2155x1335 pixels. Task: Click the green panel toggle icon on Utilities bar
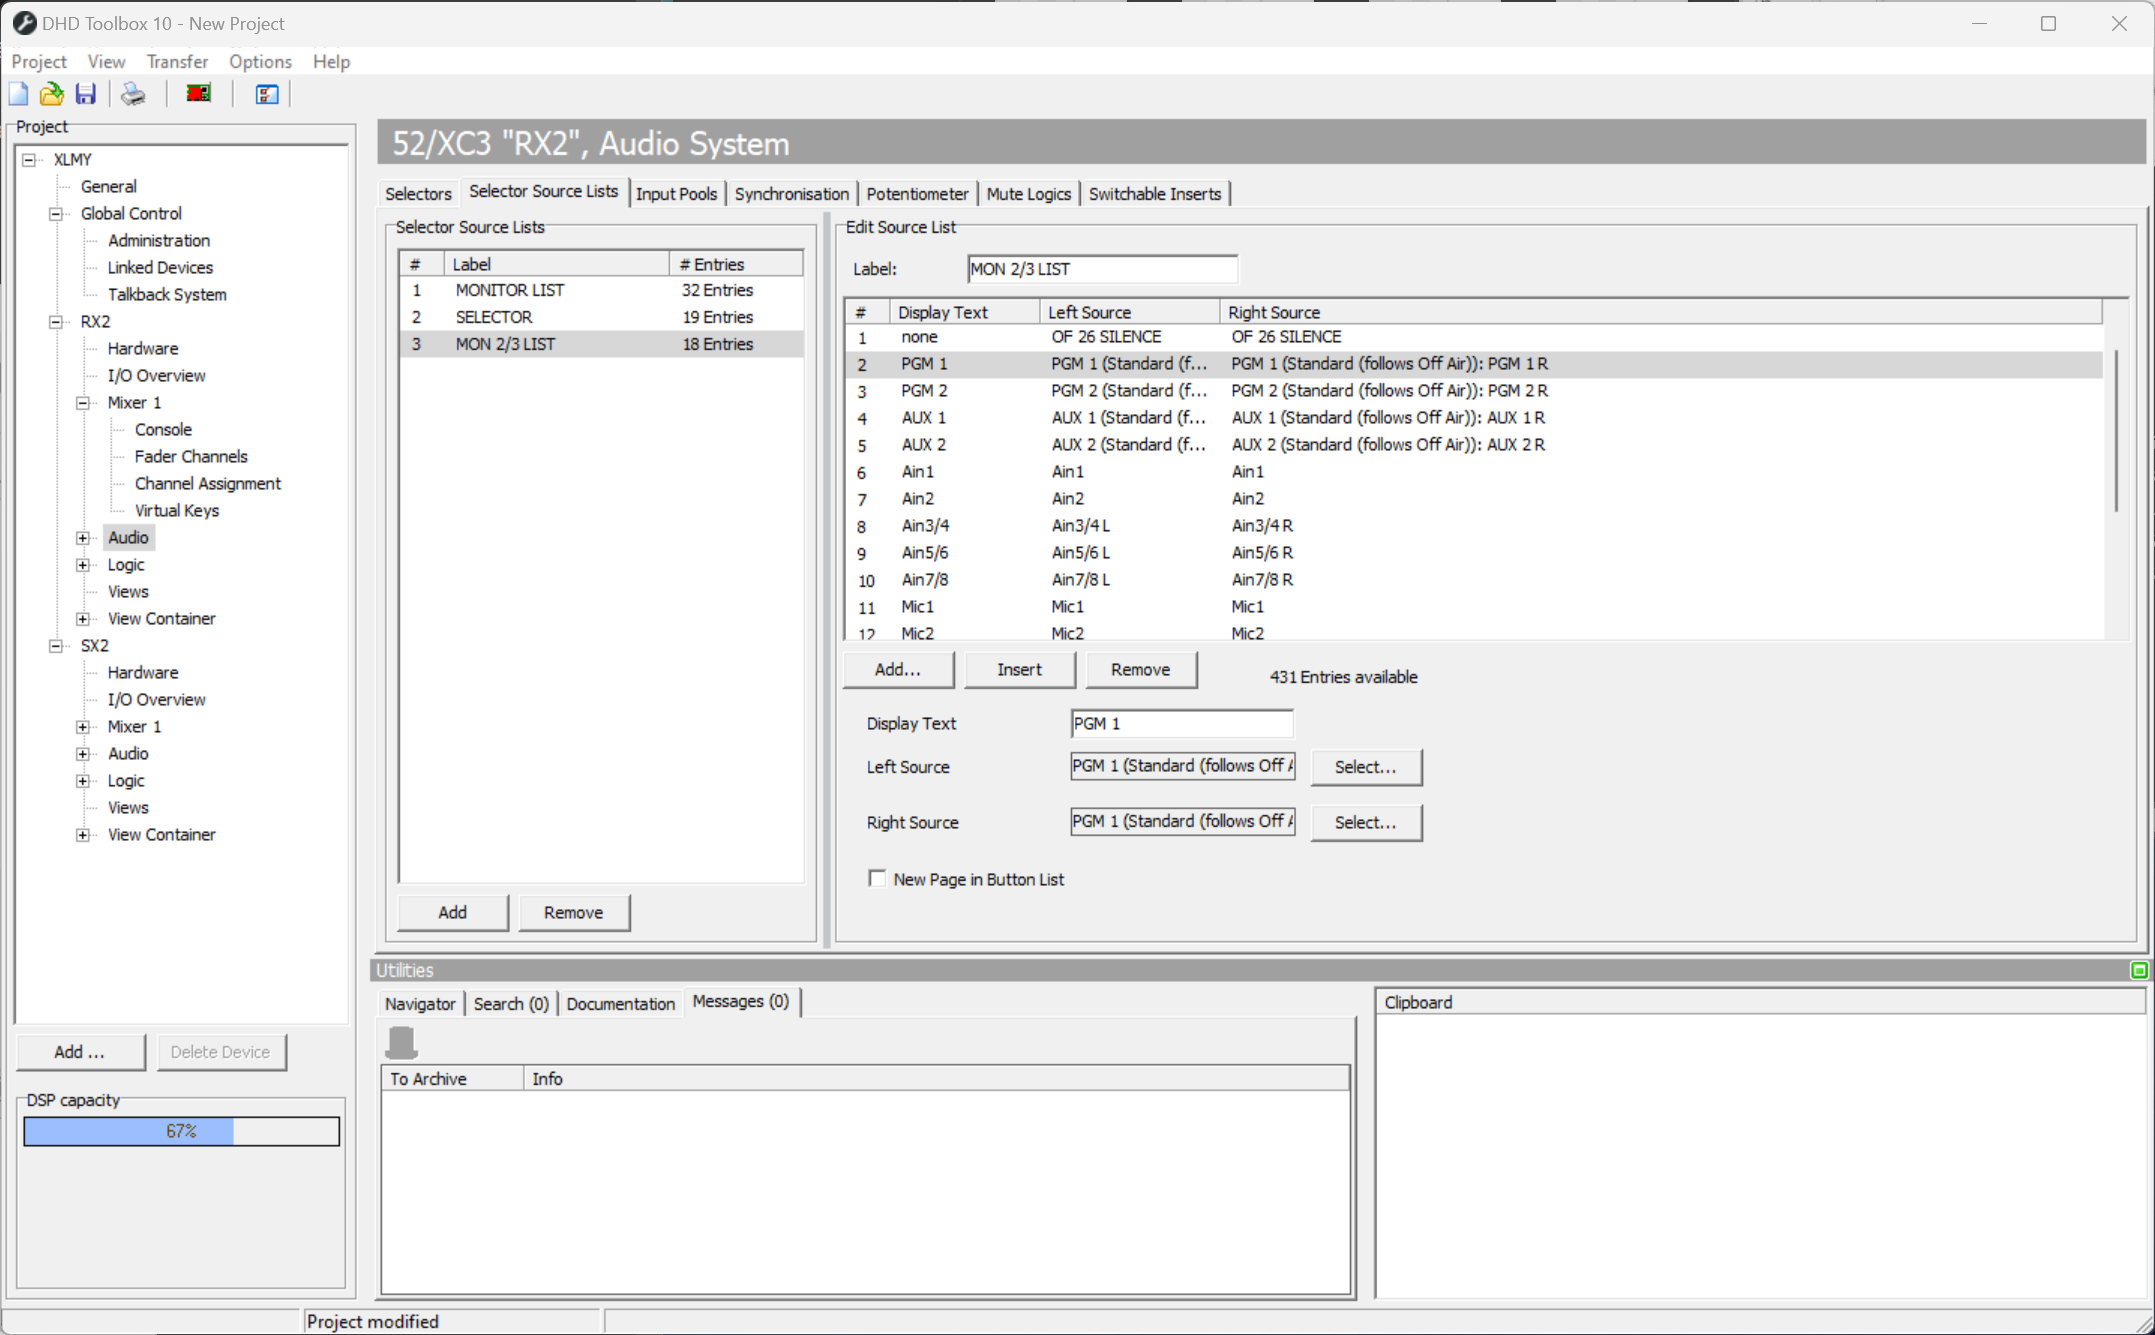2139,970
